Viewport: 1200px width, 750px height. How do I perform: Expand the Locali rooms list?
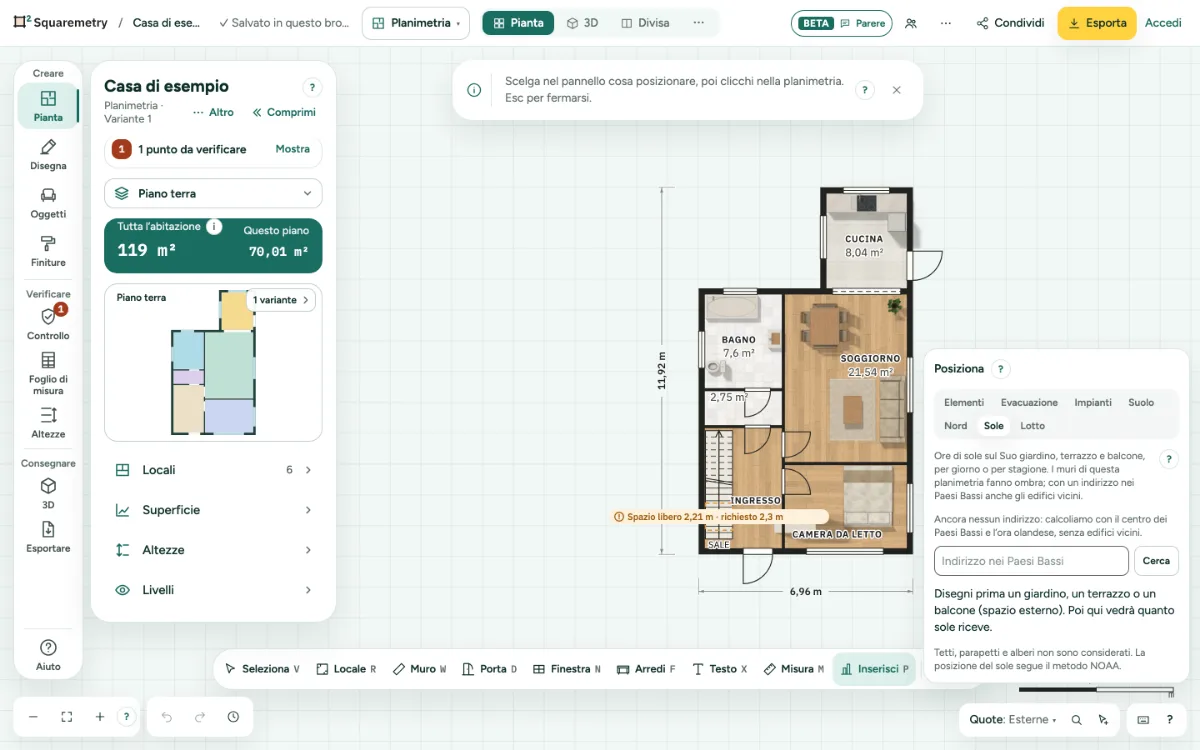point(213,470)
